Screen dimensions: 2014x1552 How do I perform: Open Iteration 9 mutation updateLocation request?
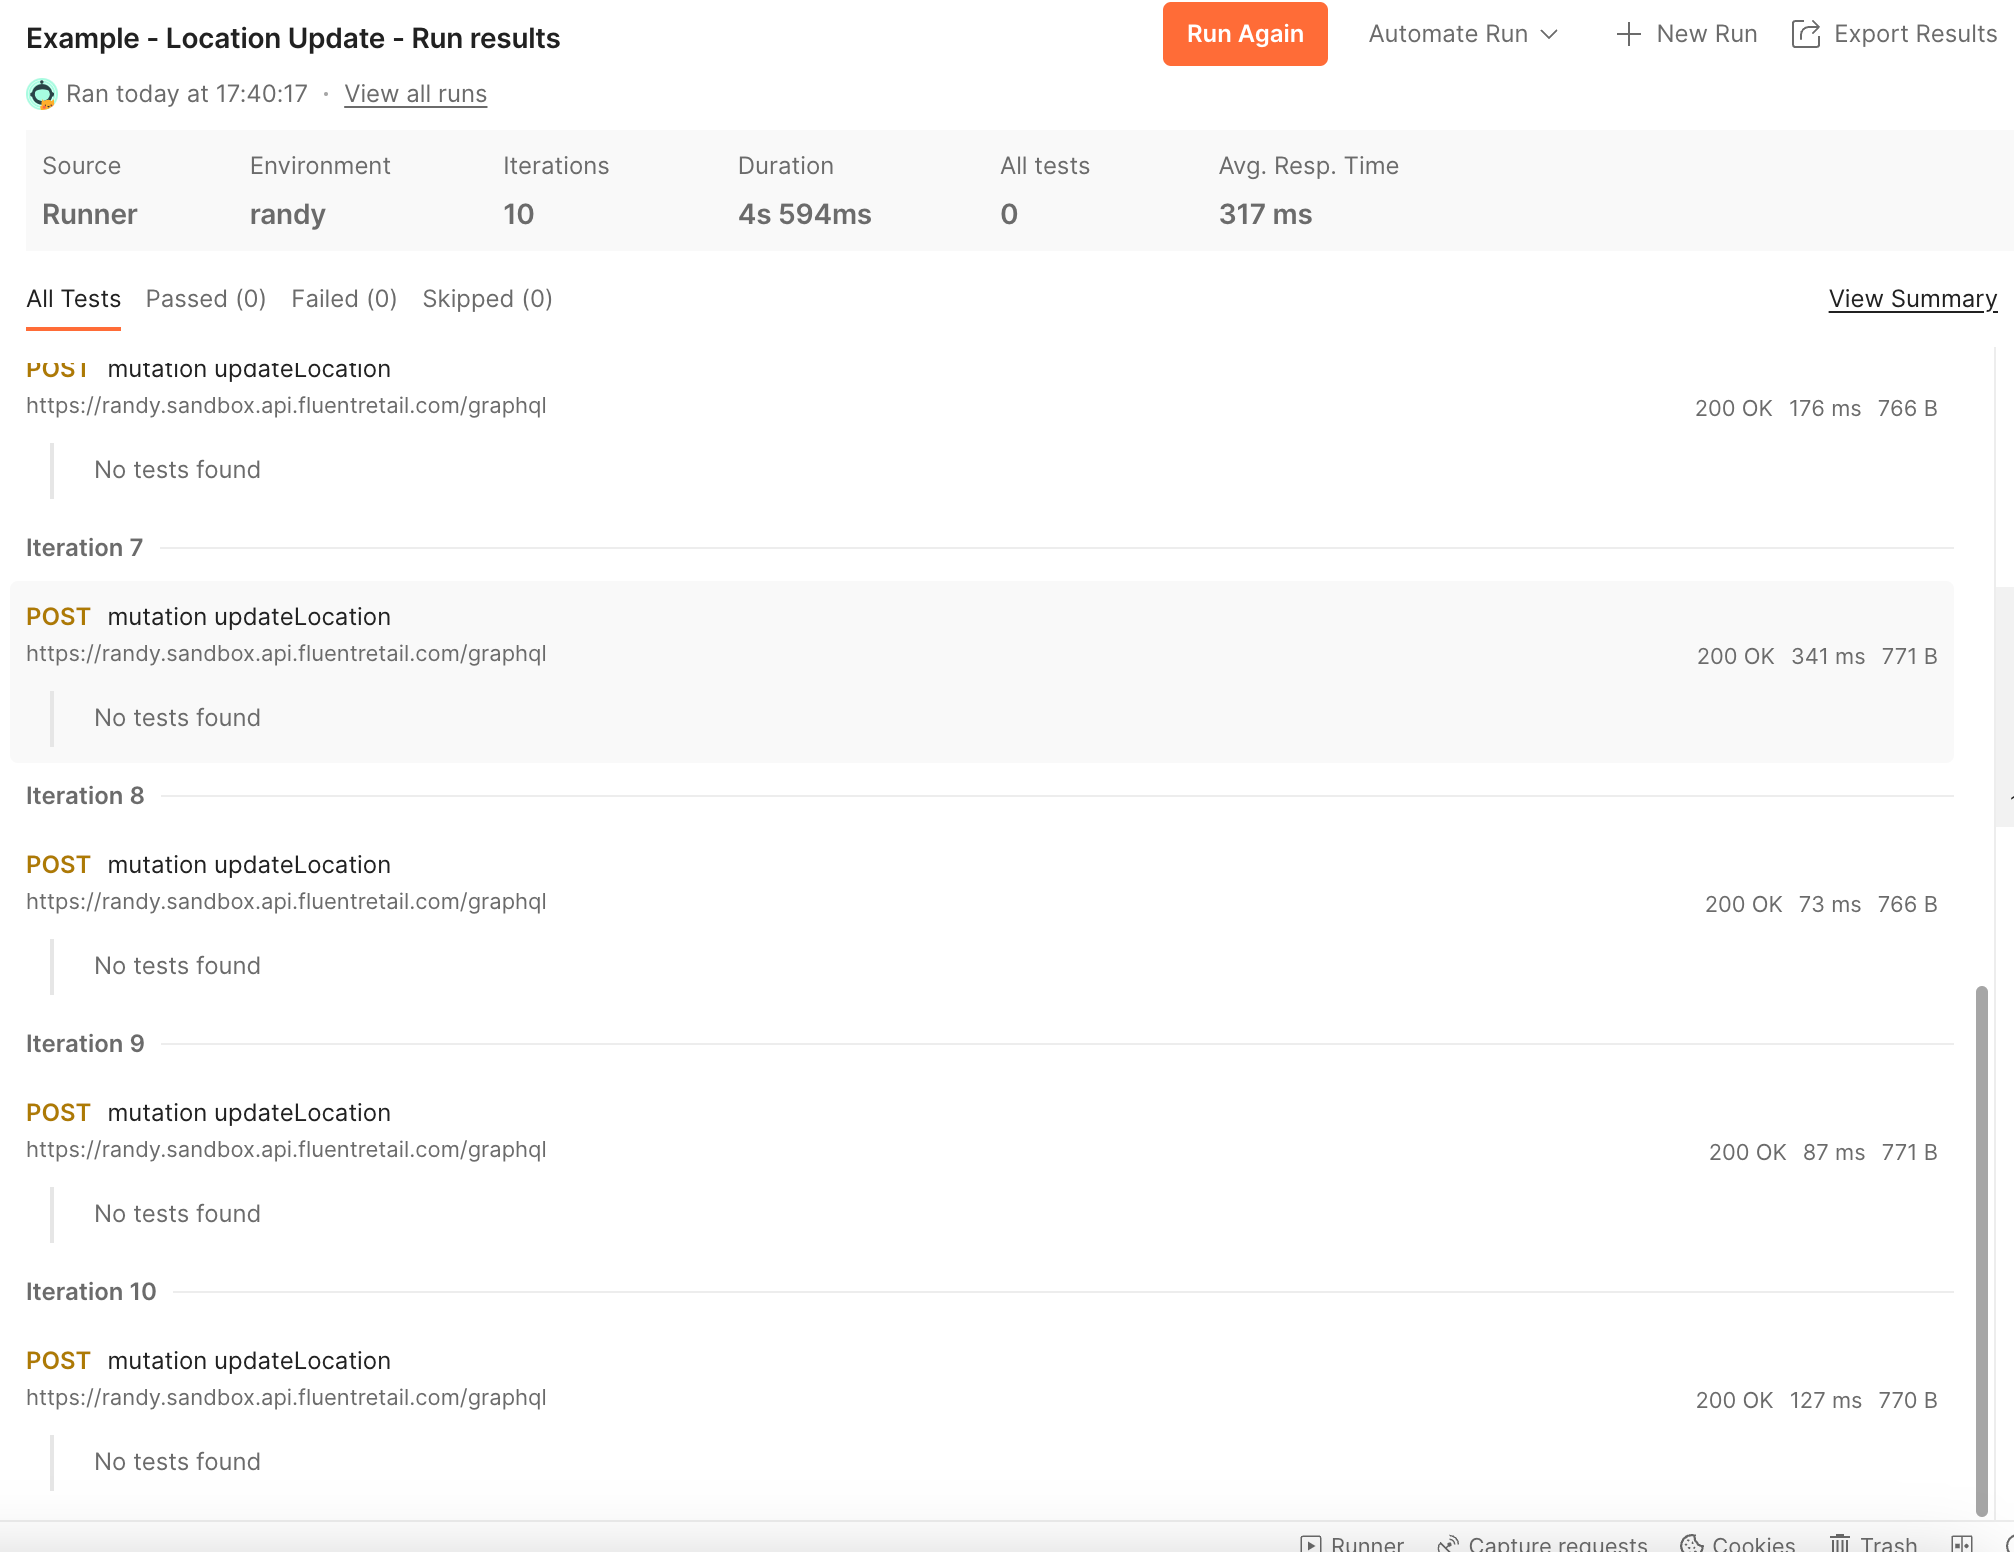click(x=249, y=1113)
